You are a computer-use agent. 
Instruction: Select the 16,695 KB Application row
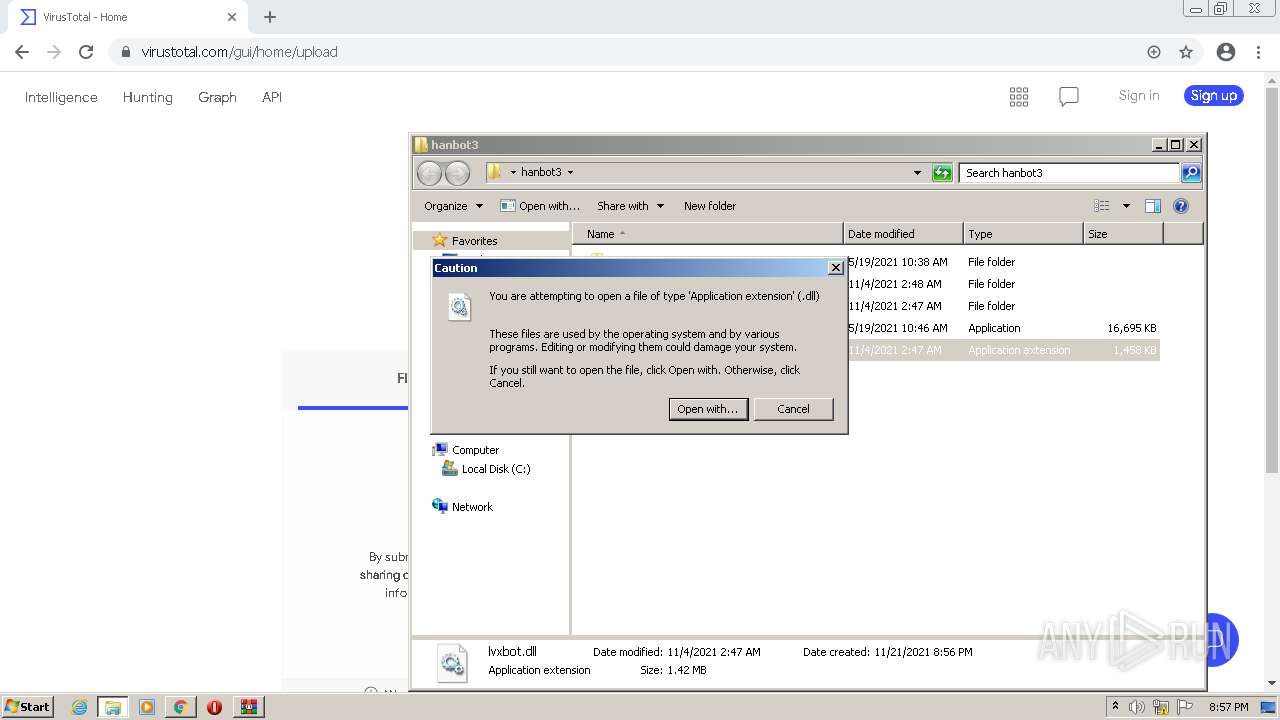(x=1003, y=328)
